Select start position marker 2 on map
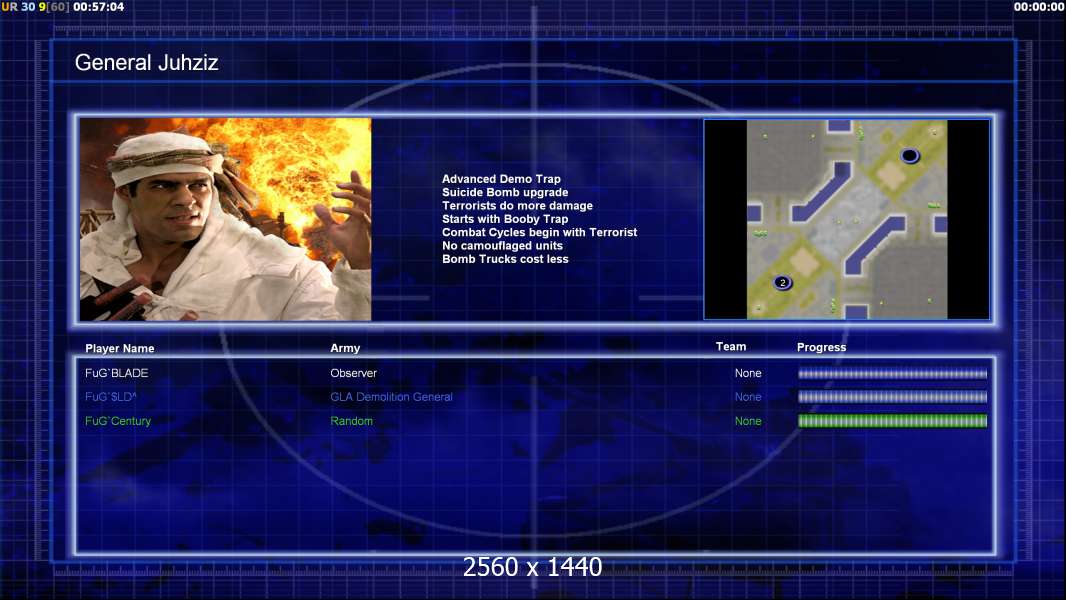The width and height of the screenshot is (1066, 600). pyautogui.click(x=783, y=283)
